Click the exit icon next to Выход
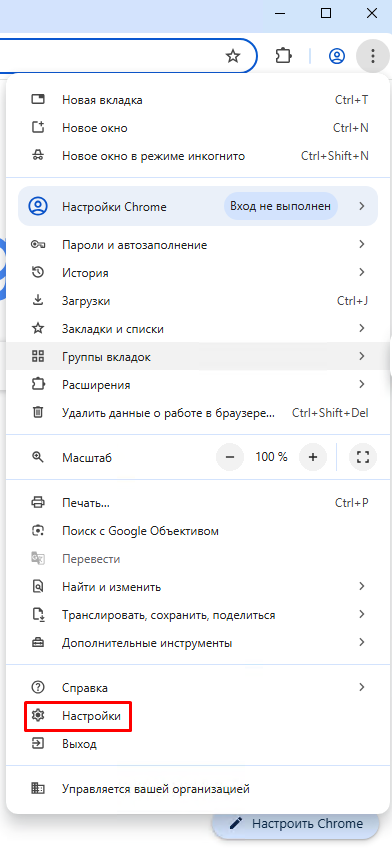 [x=38, y=743]
